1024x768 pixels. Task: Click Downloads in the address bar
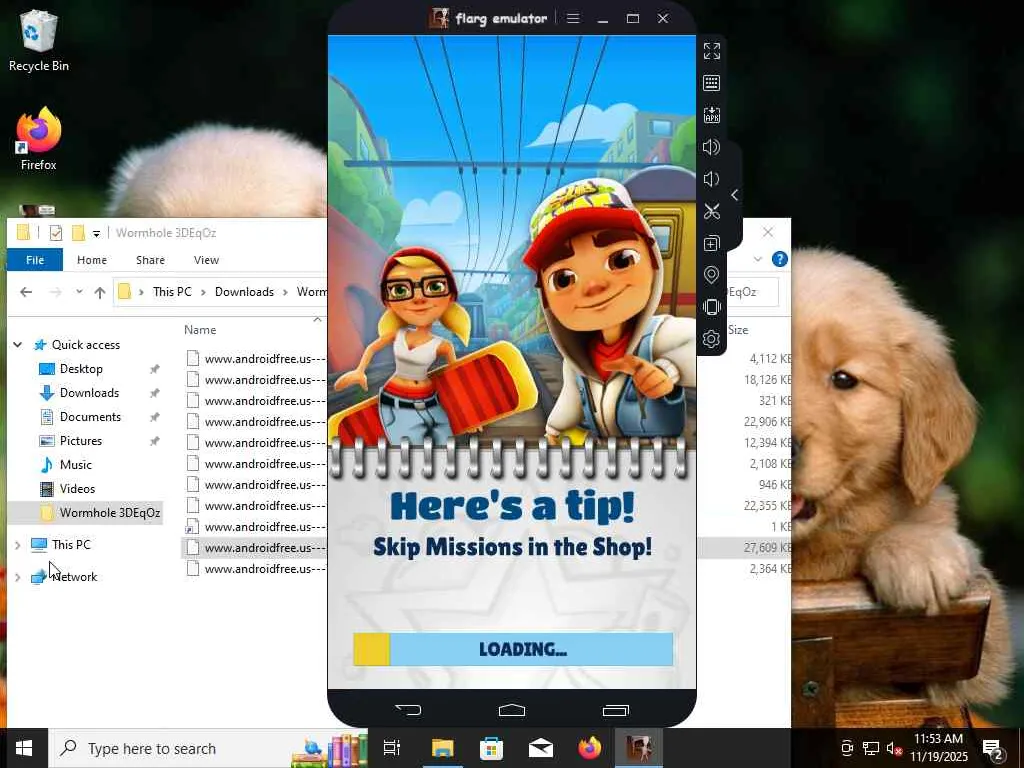pyautogui.click(x=244, y=292)
